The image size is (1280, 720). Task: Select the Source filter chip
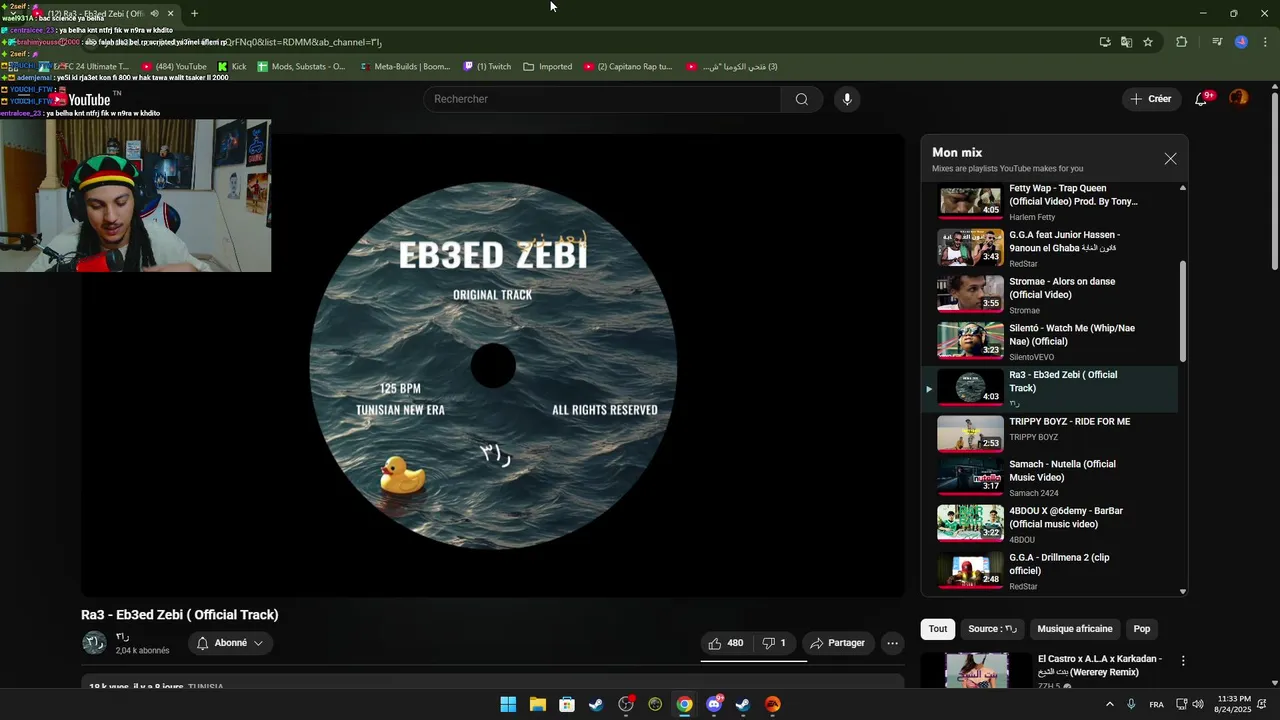tap(992, 629)
